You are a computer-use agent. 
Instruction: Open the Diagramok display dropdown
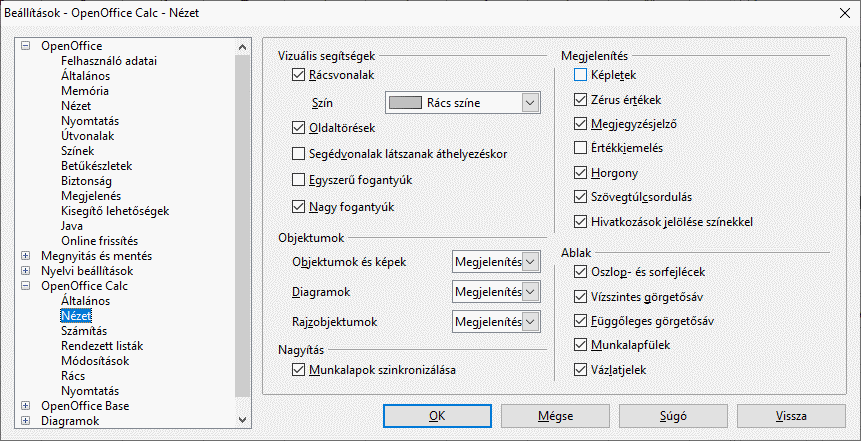pos(531,292)
